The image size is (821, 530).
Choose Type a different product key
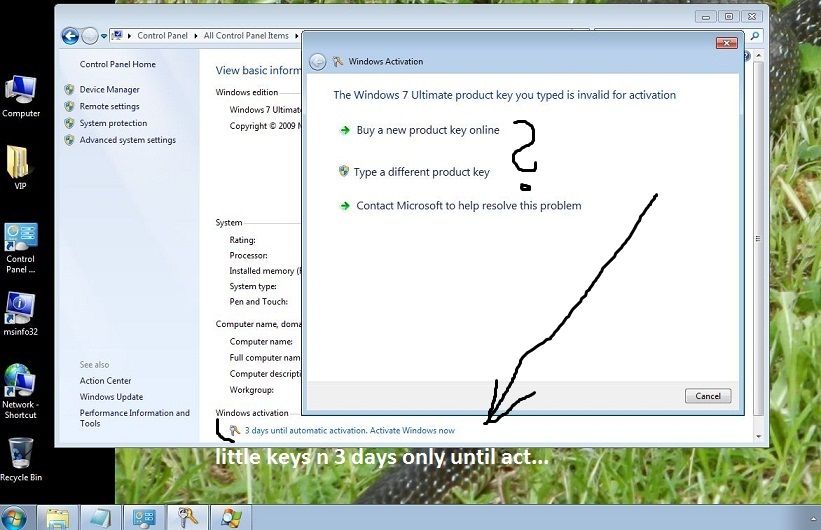[x=421, y=172]
